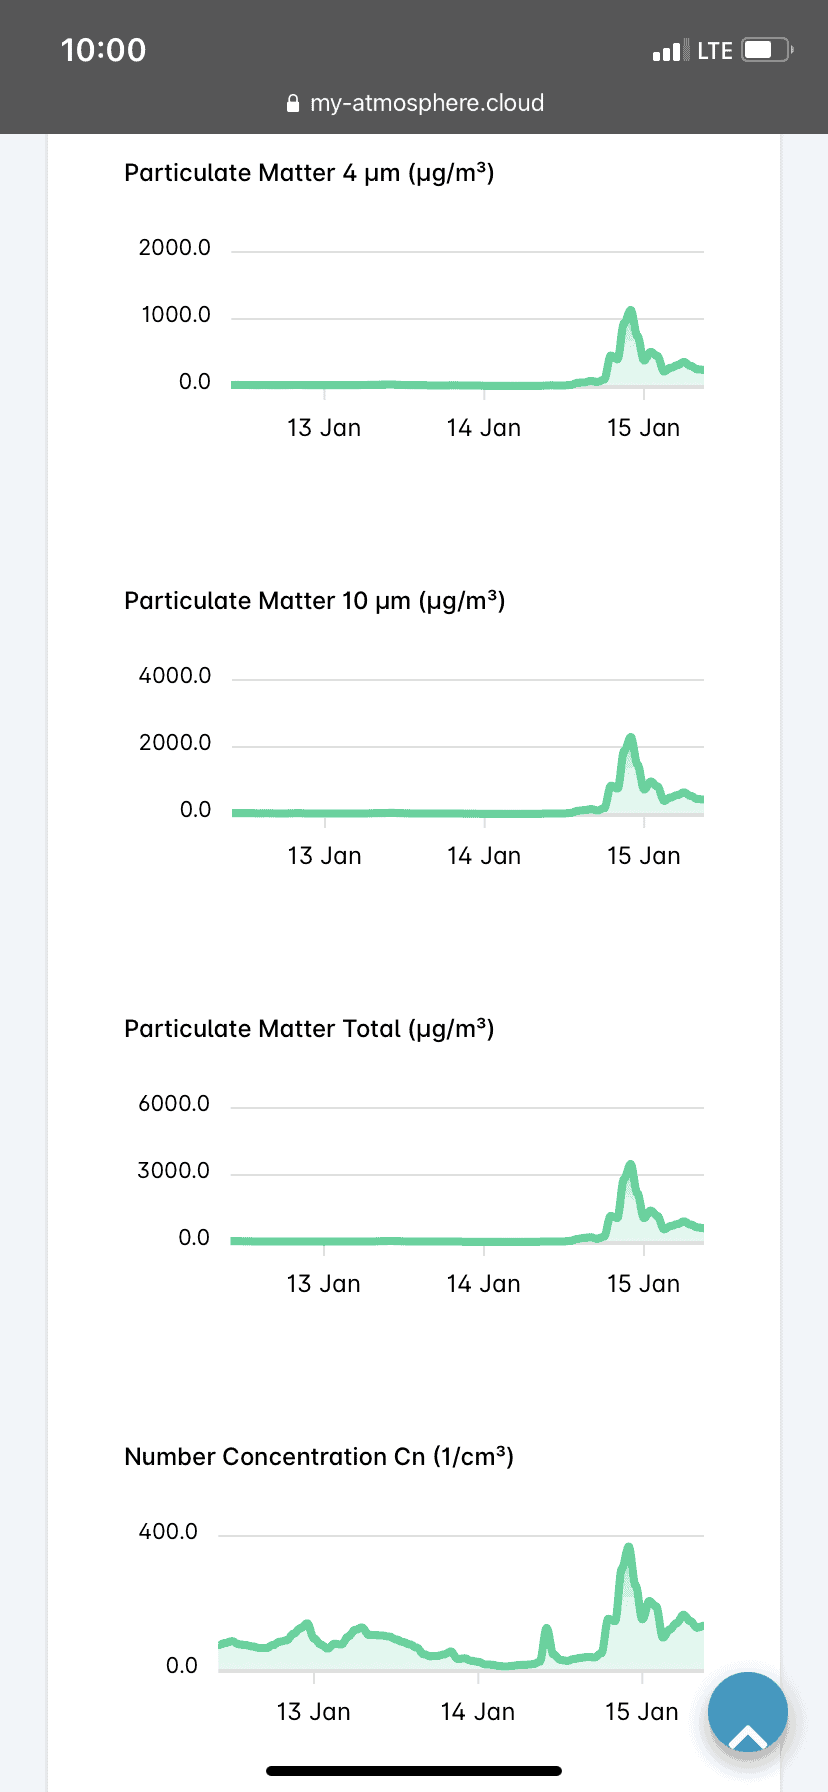Click peak of Particulate Matter Total chart
Screen dimensions: 828x1792
click(x=630, y=1165)
